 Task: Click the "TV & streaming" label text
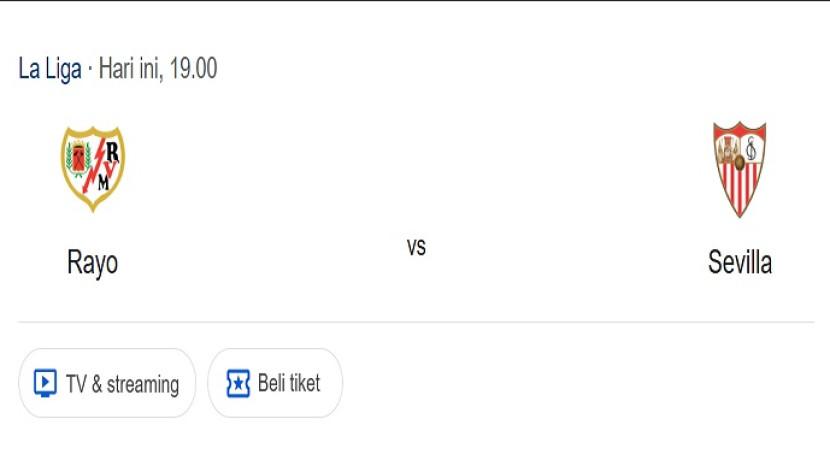(x=122, y=383)
